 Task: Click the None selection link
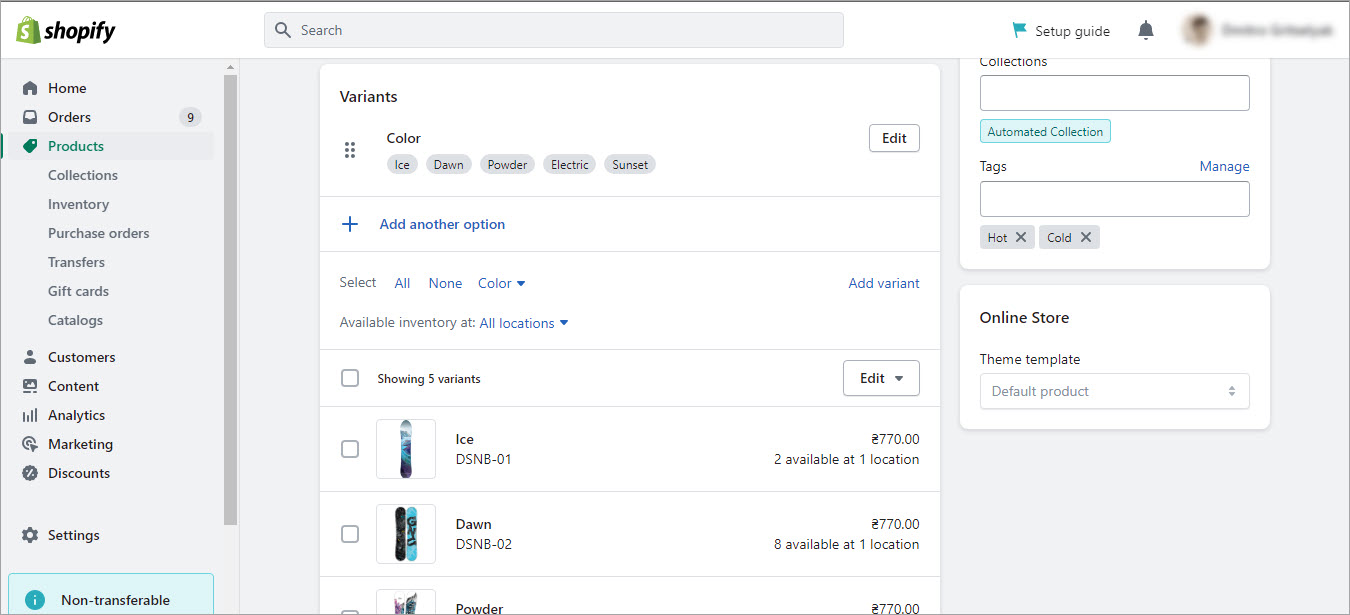[x=445, y=283]
